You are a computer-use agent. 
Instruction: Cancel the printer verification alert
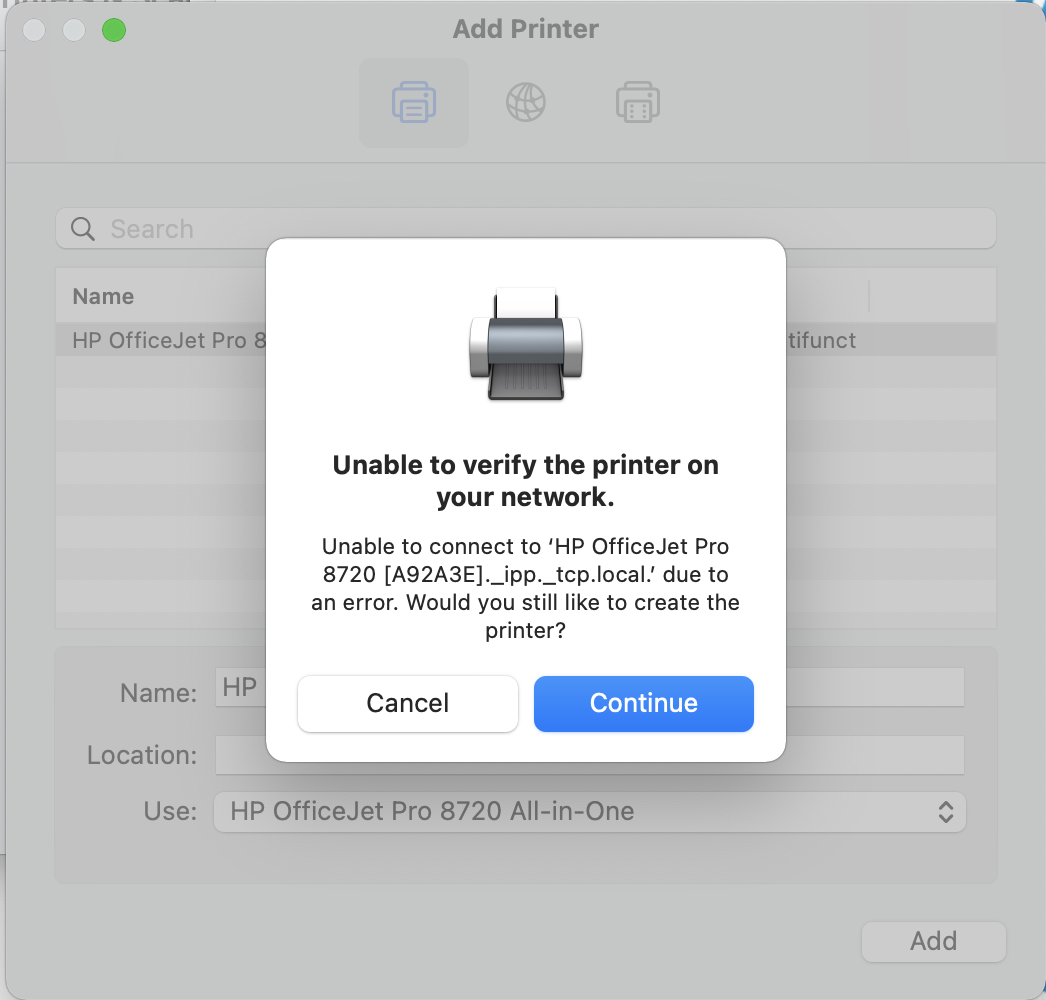tap(407, 703)
